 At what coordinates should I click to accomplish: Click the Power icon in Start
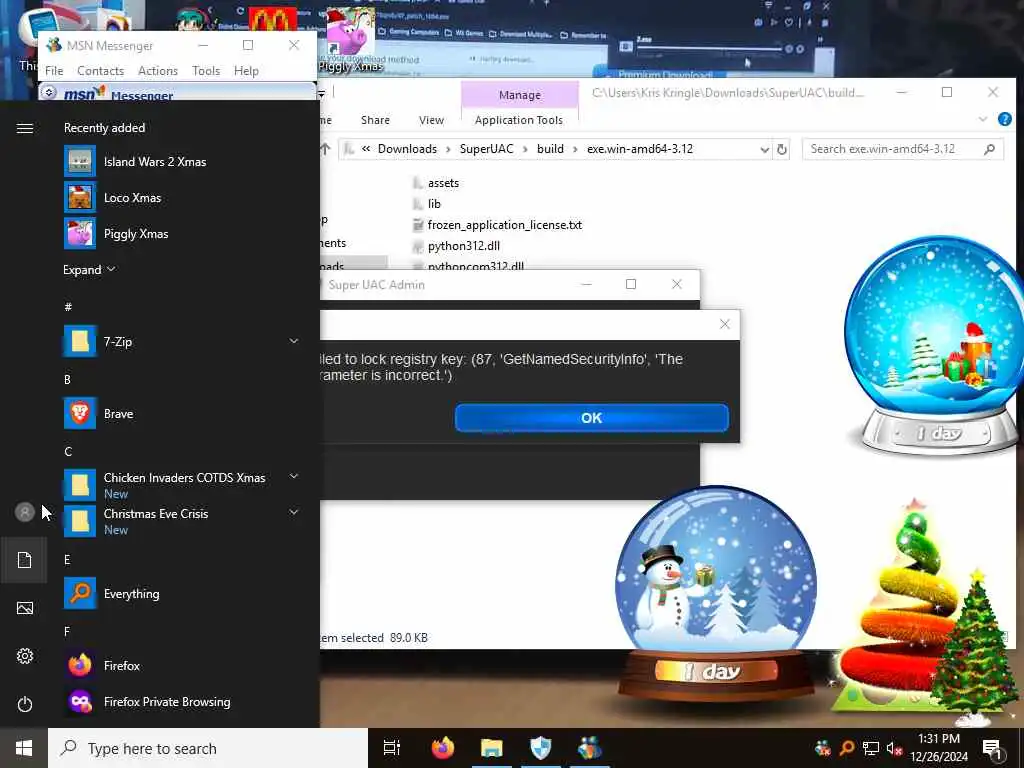tap(25, 704)
